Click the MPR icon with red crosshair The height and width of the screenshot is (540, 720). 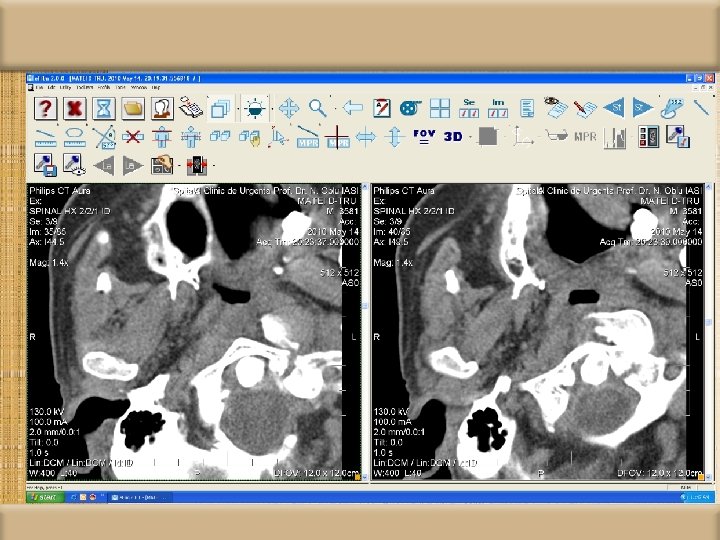337,137
